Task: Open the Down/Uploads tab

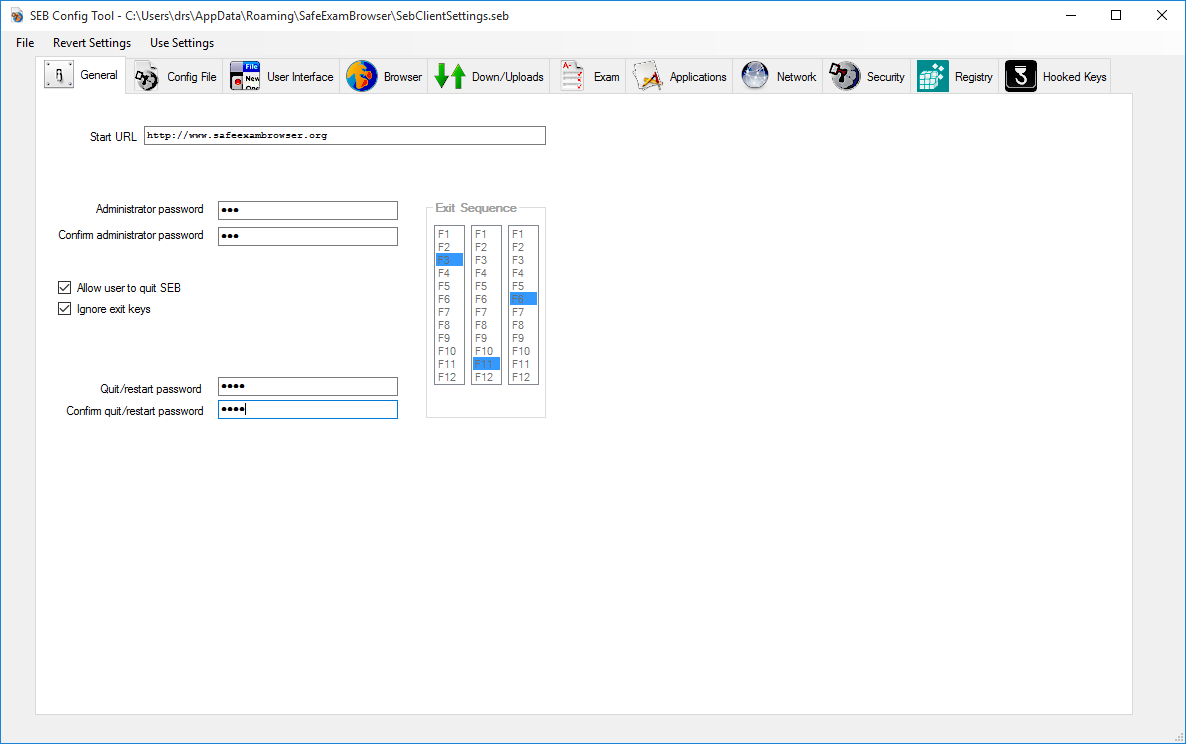Action: pos(489,76)
